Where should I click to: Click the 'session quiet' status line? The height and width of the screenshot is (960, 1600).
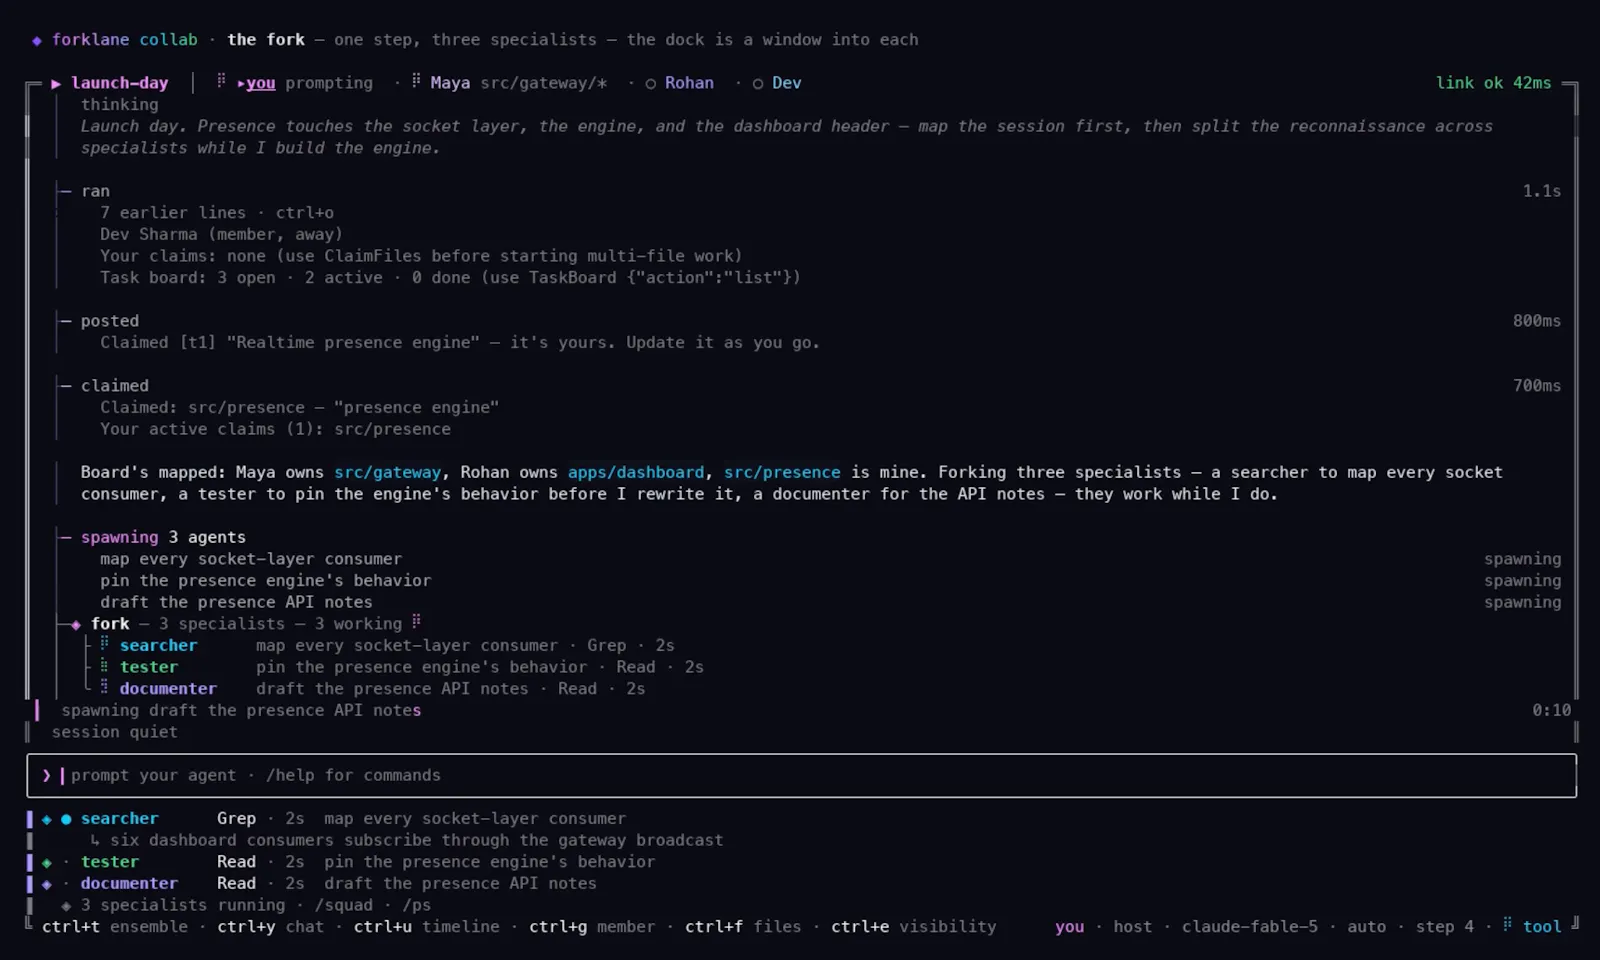(x=114, y=732)
